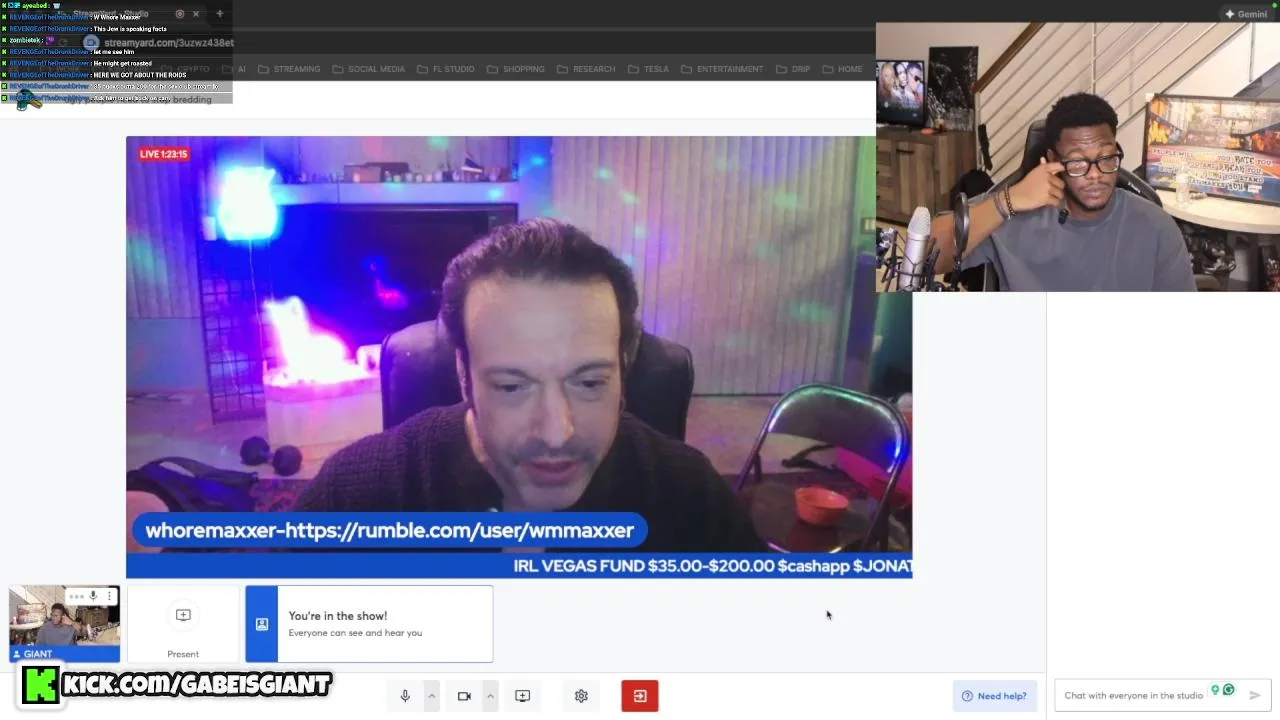Viewport: 1280px width, 720px height.
Task: Open the ENTERTAINMENT bookmarks folder
Action: (721, 69)
